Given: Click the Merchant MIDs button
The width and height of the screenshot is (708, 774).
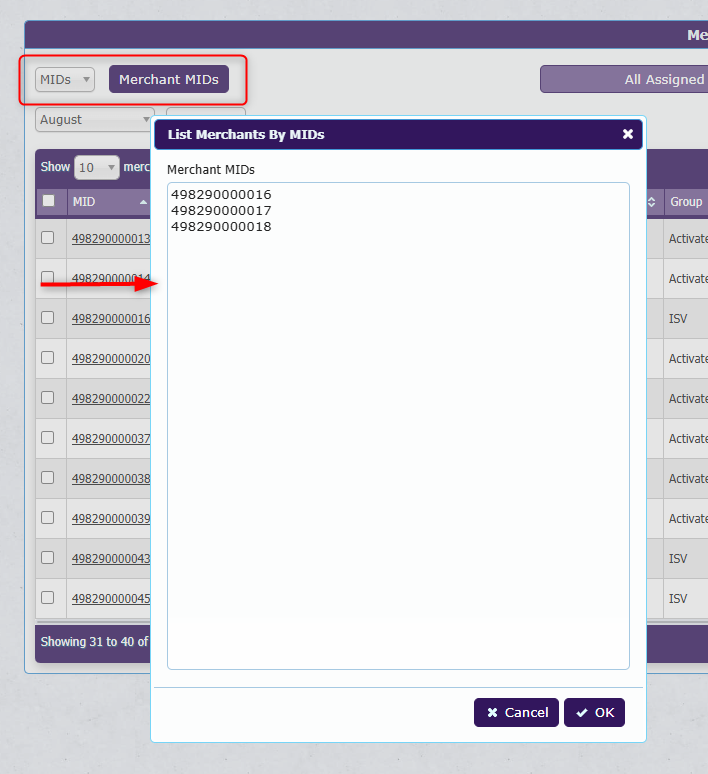Looking at the screenshot, I should point(169,79).
